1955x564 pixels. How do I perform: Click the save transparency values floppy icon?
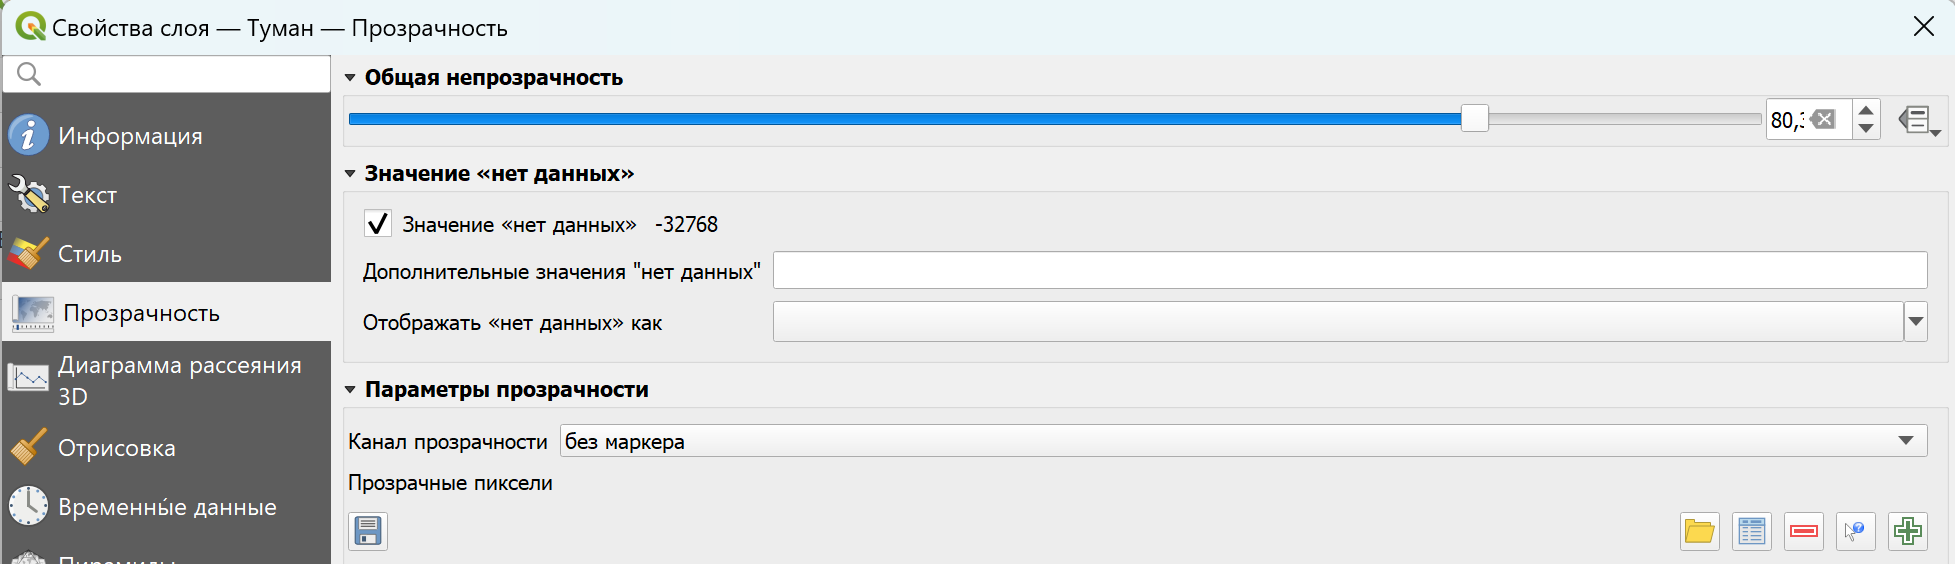pos(368,531)
